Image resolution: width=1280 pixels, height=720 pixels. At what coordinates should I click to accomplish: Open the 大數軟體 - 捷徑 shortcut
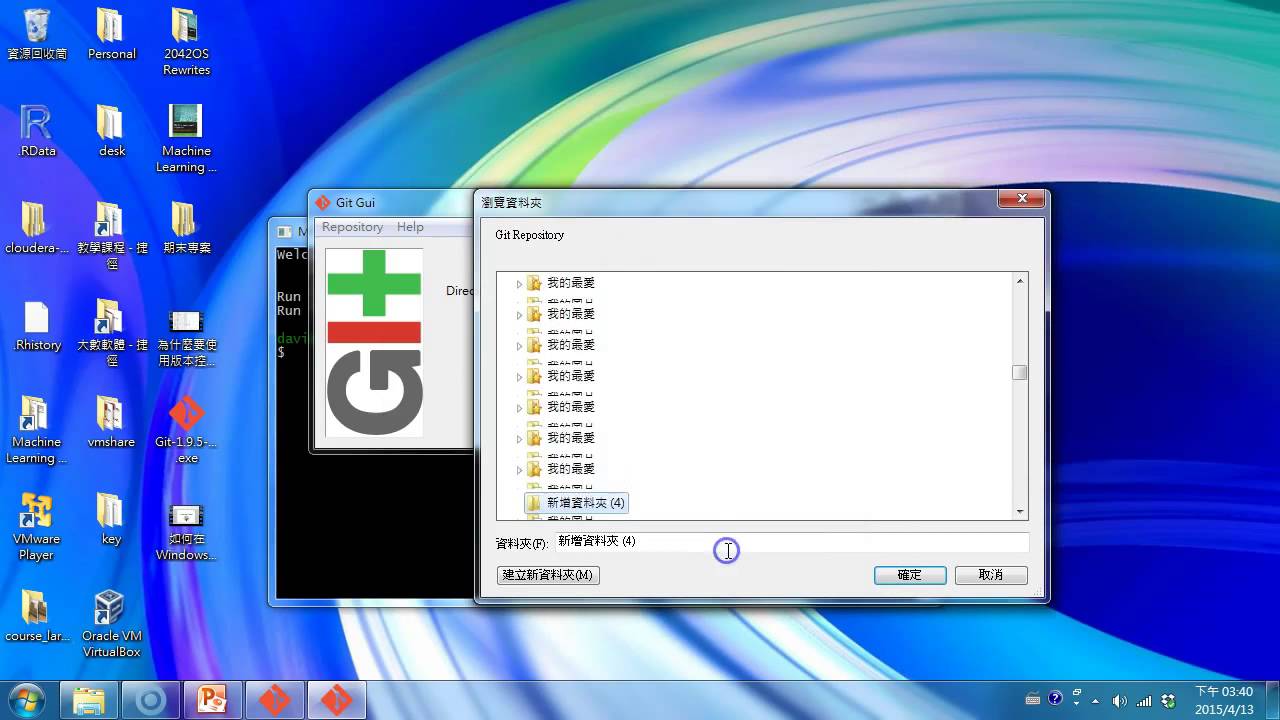point(111,332)
